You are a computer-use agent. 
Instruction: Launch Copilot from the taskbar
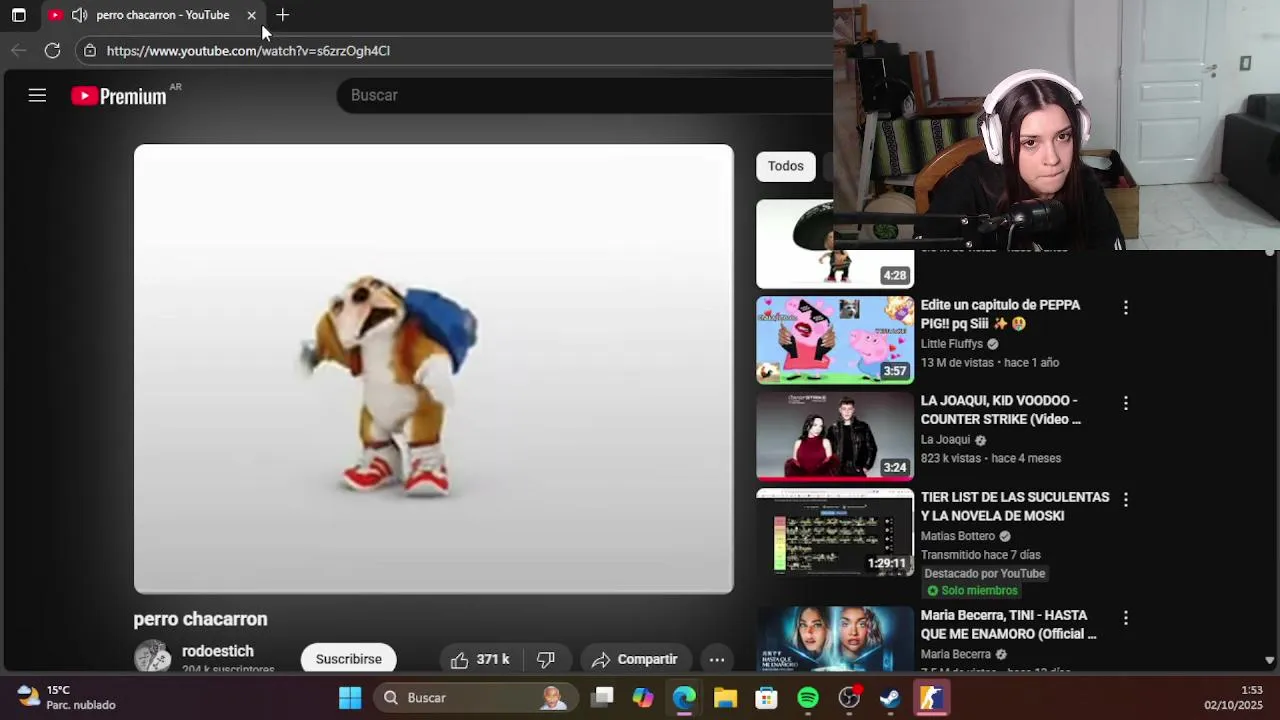point(643,698)
